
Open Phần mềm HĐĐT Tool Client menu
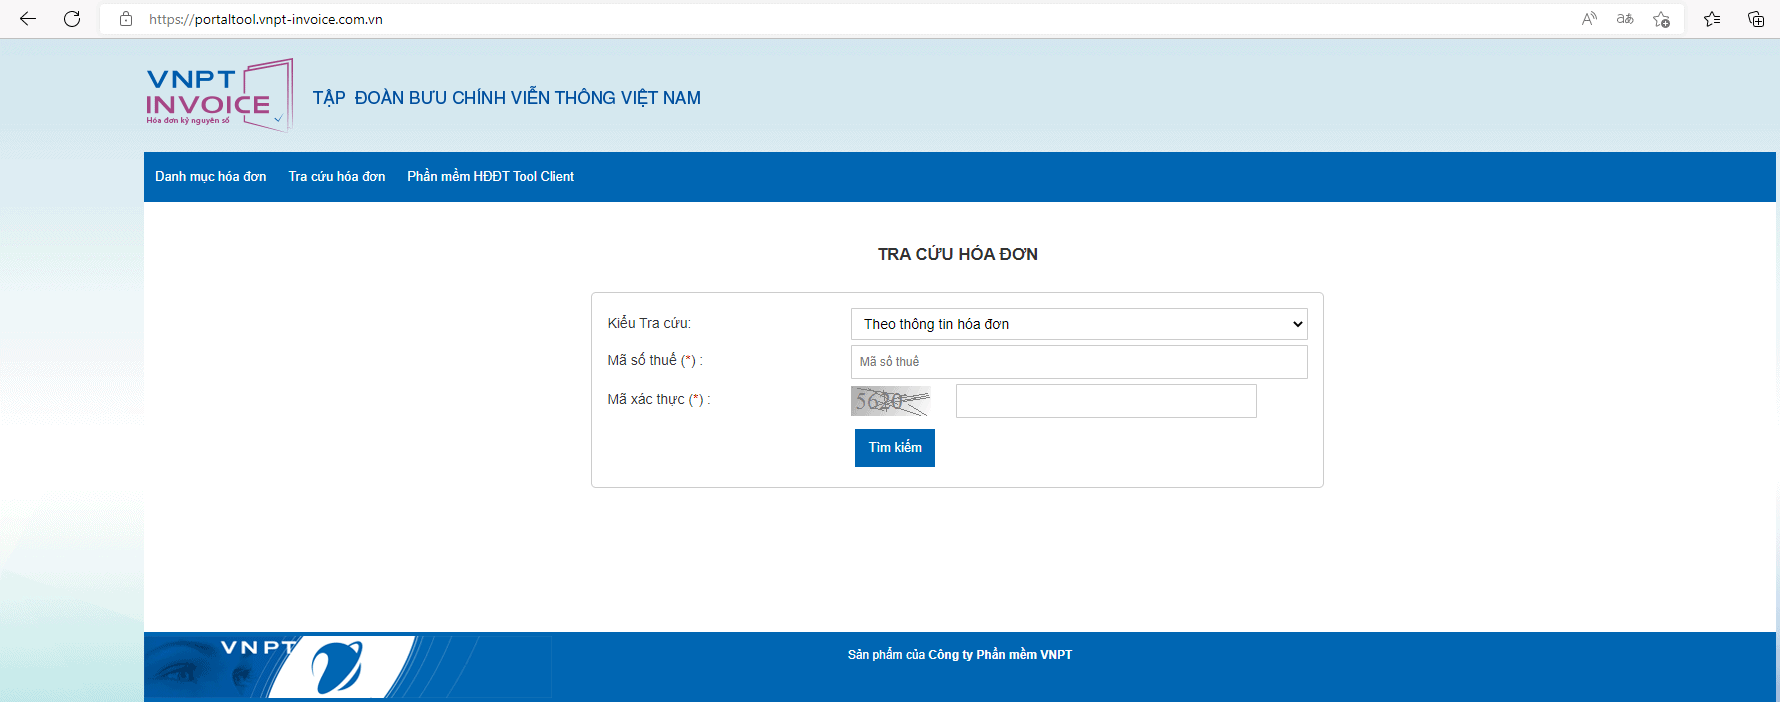490,177
